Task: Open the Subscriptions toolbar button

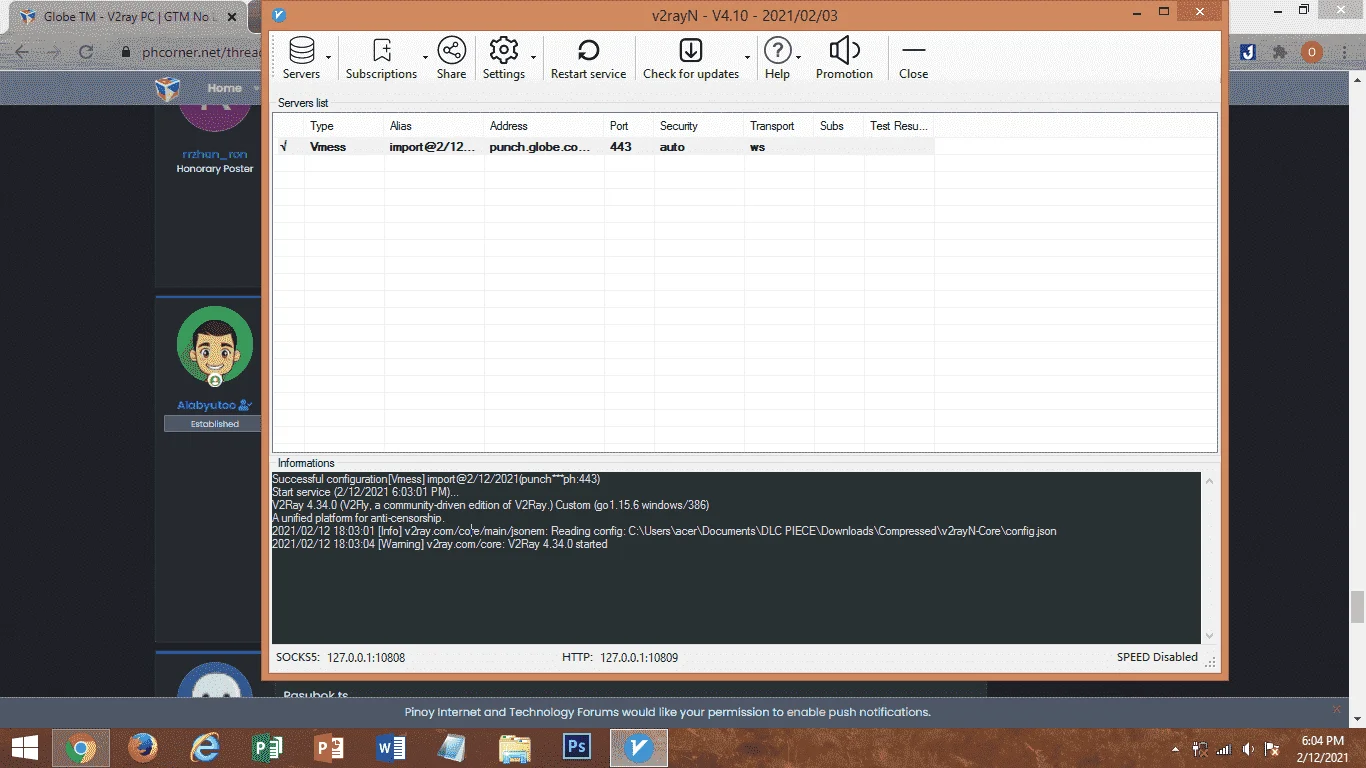Action: coord(381,58)
